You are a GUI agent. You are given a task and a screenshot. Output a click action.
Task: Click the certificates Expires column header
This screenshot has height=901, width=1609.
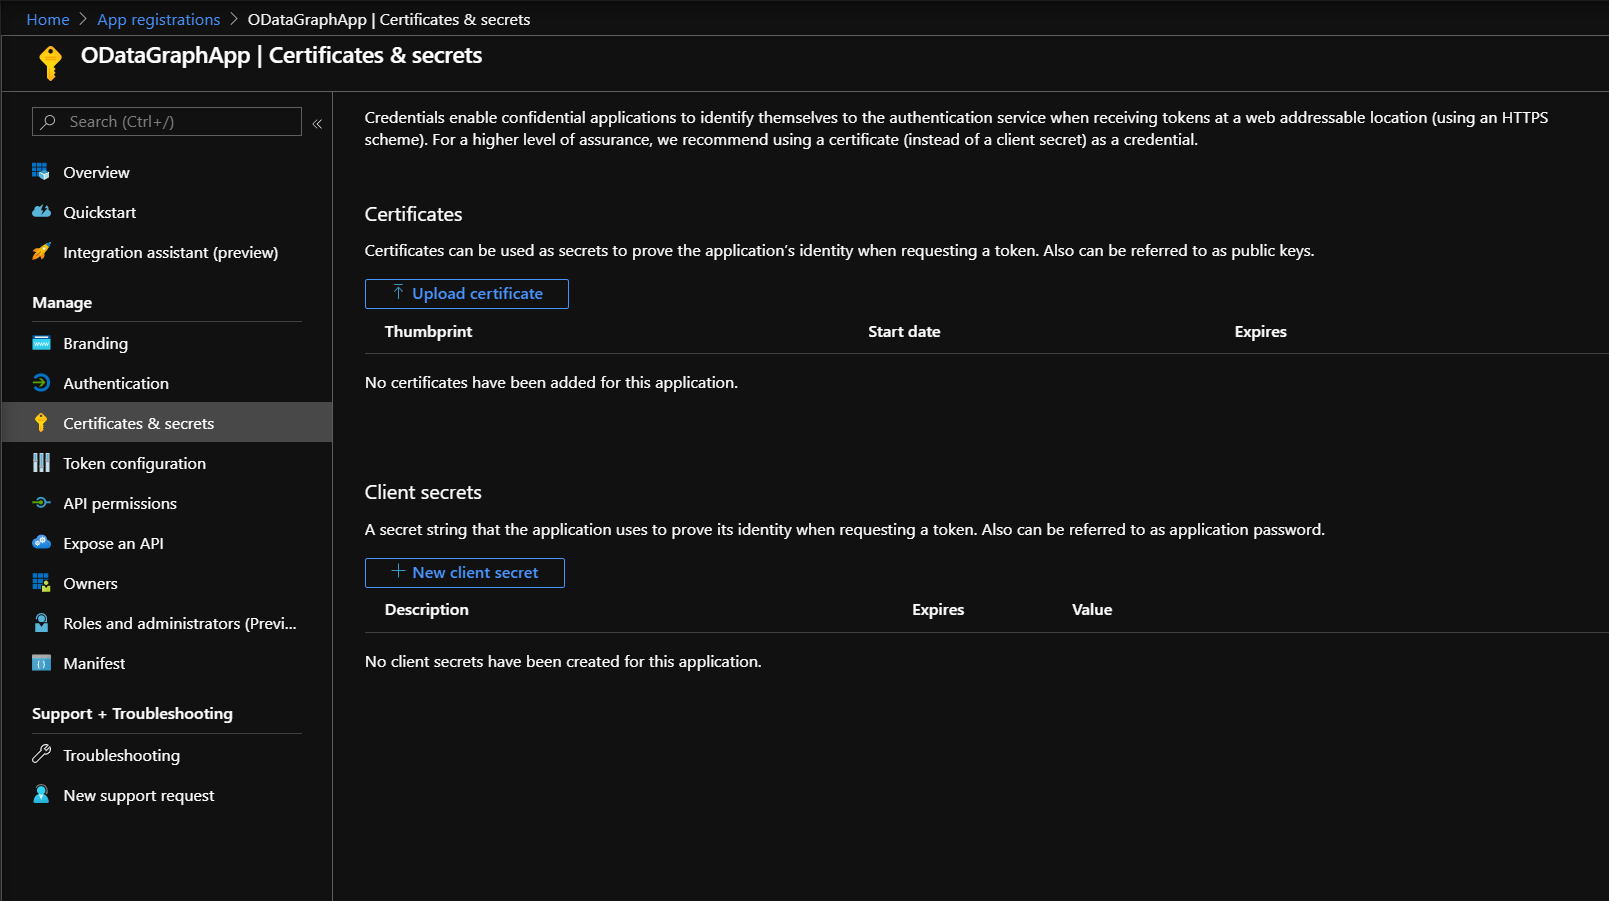pos(1261,331)
